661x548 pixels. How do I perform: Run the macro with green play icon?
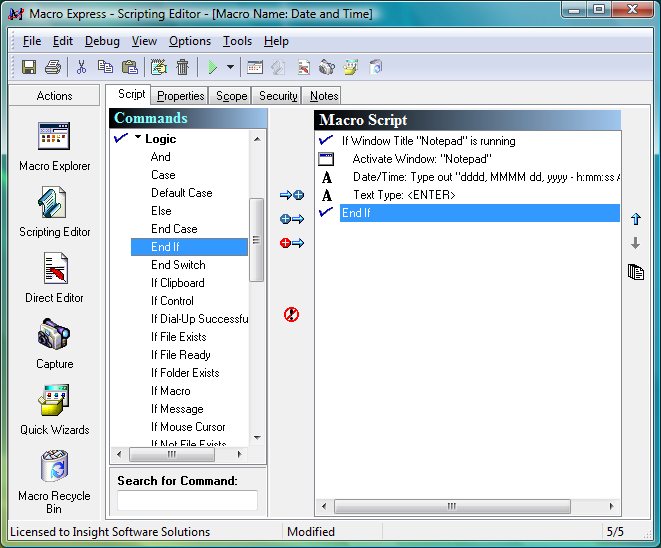212,67
